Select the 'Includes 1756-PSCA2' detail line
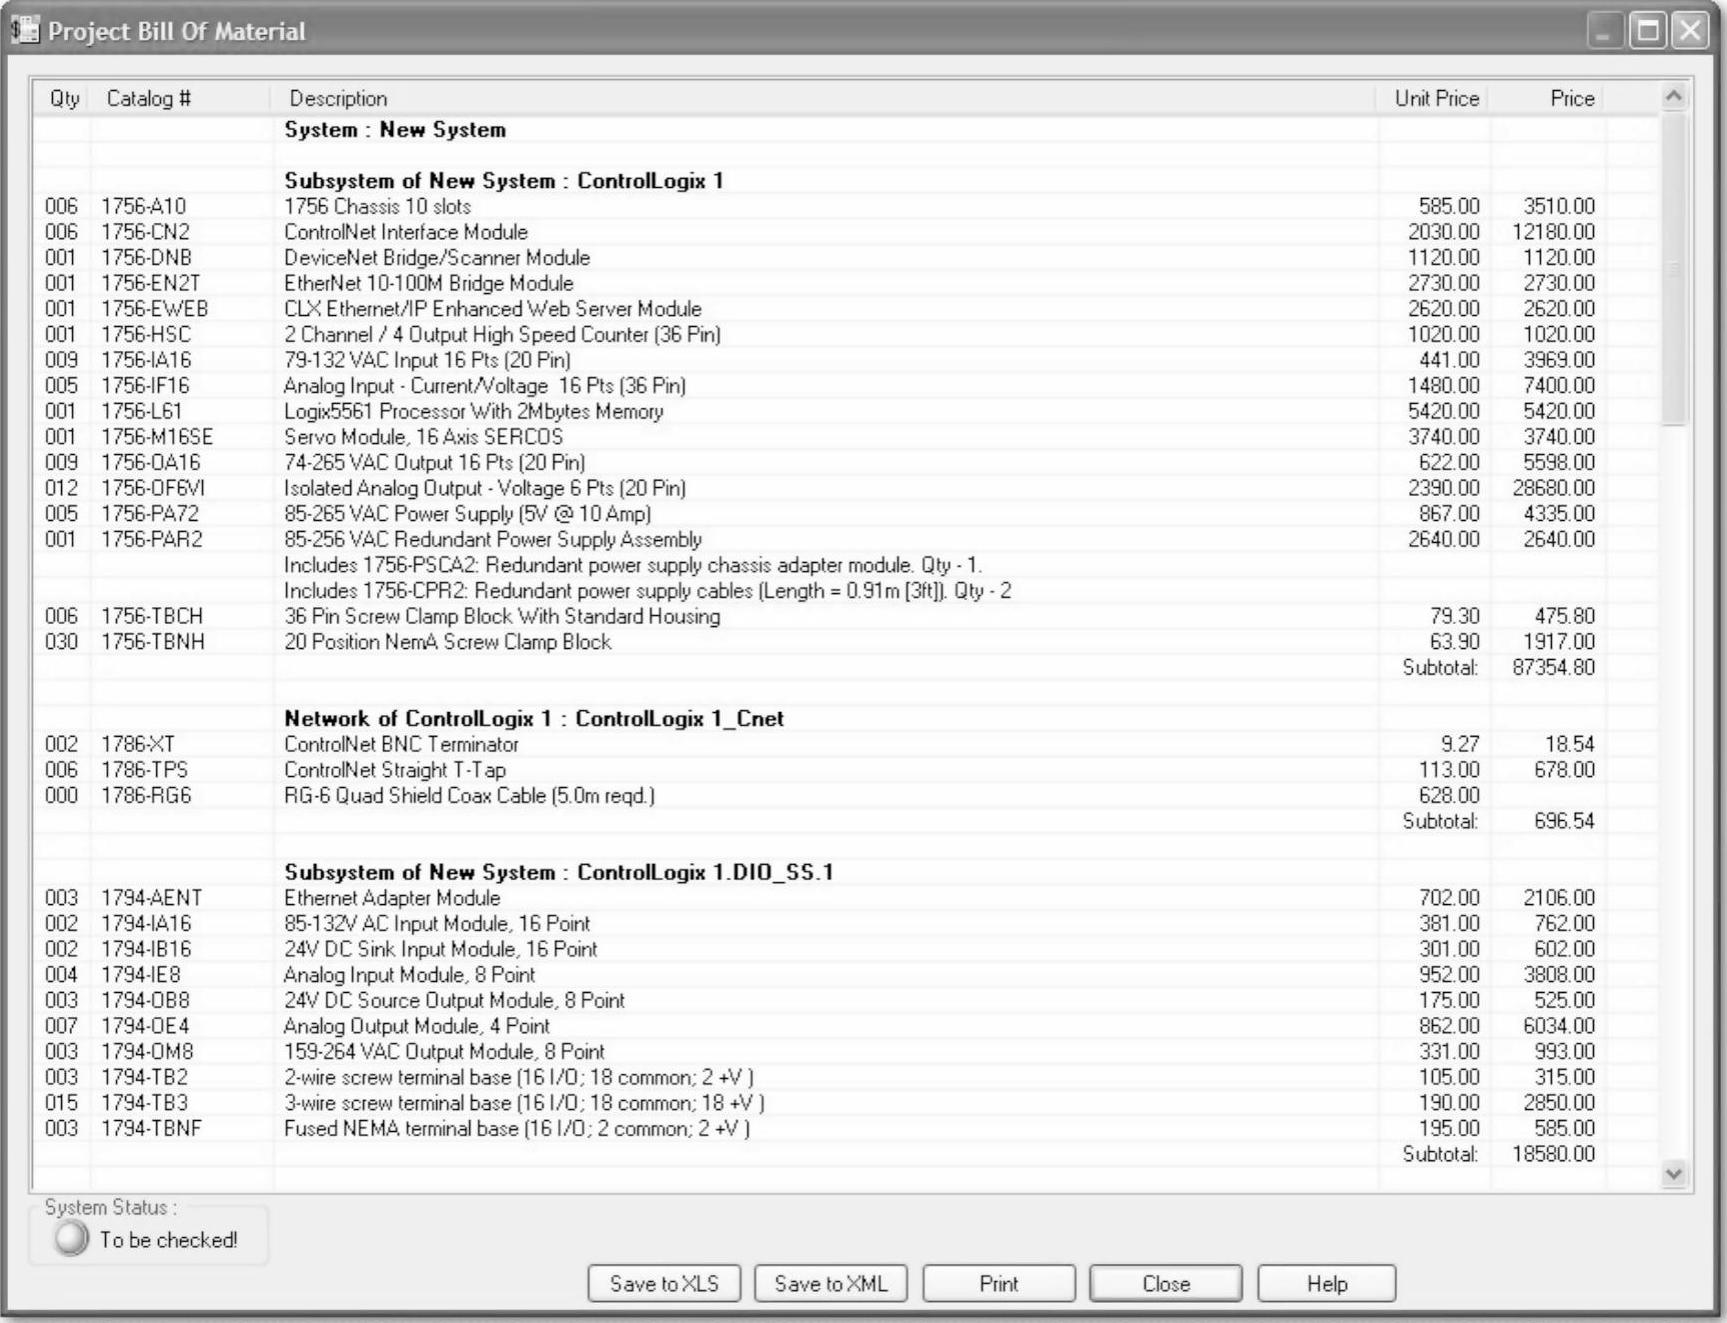 coord(633,565)
